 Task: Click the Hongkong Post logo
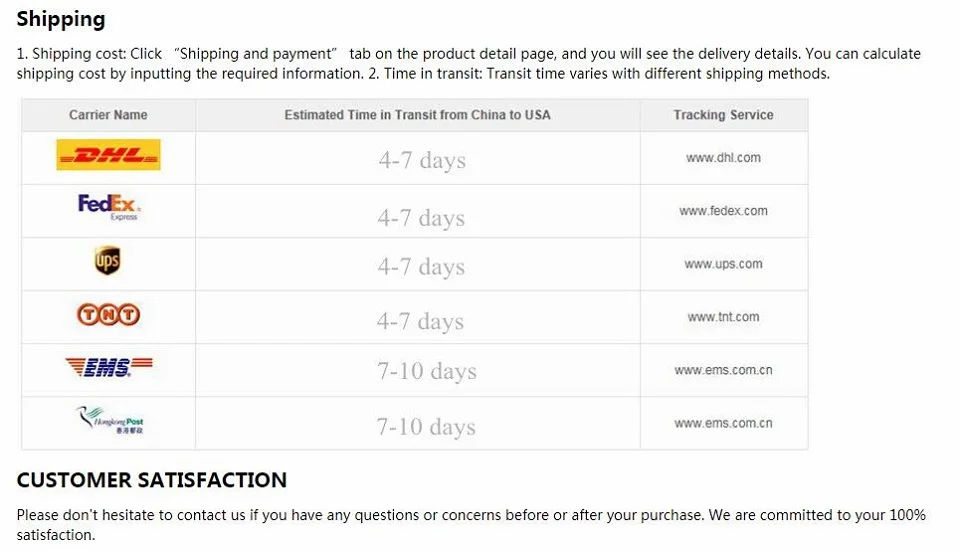point(109,420)
